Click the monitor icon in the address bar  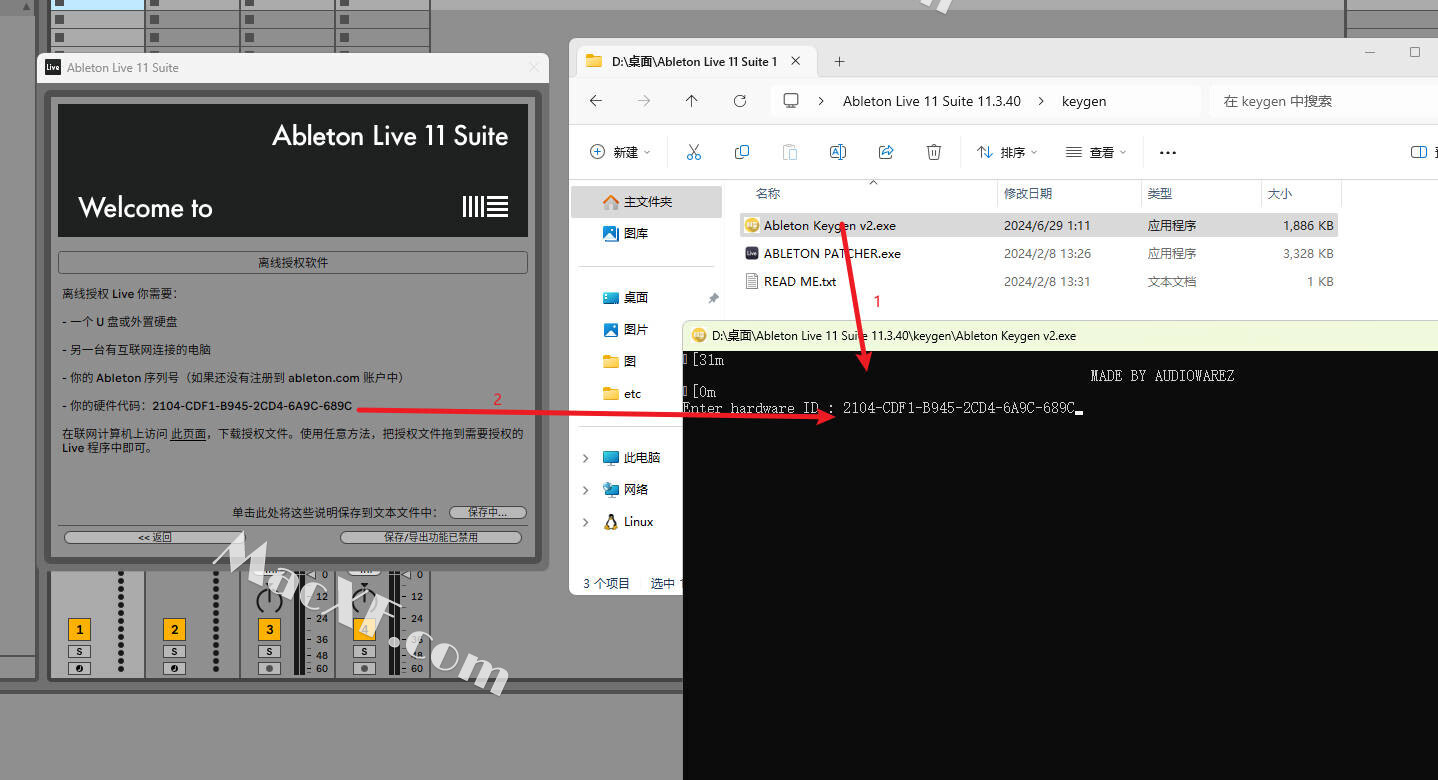(791, 101)
